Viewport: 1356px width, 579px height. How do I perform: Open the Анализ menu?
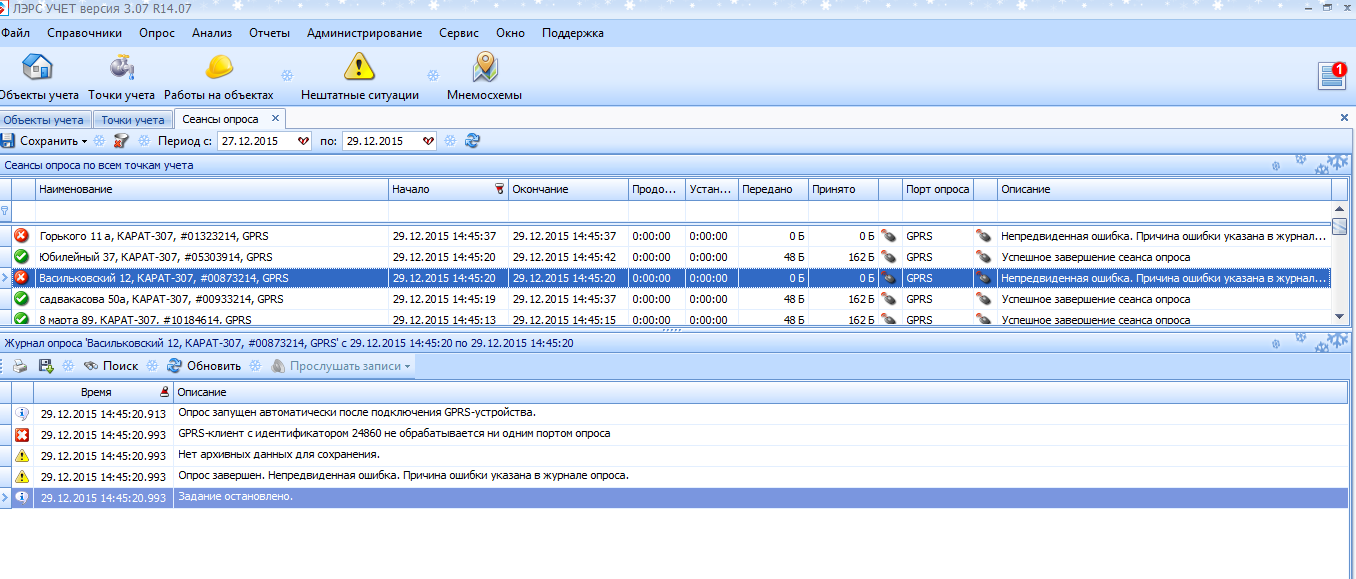(x=212, y=33)
